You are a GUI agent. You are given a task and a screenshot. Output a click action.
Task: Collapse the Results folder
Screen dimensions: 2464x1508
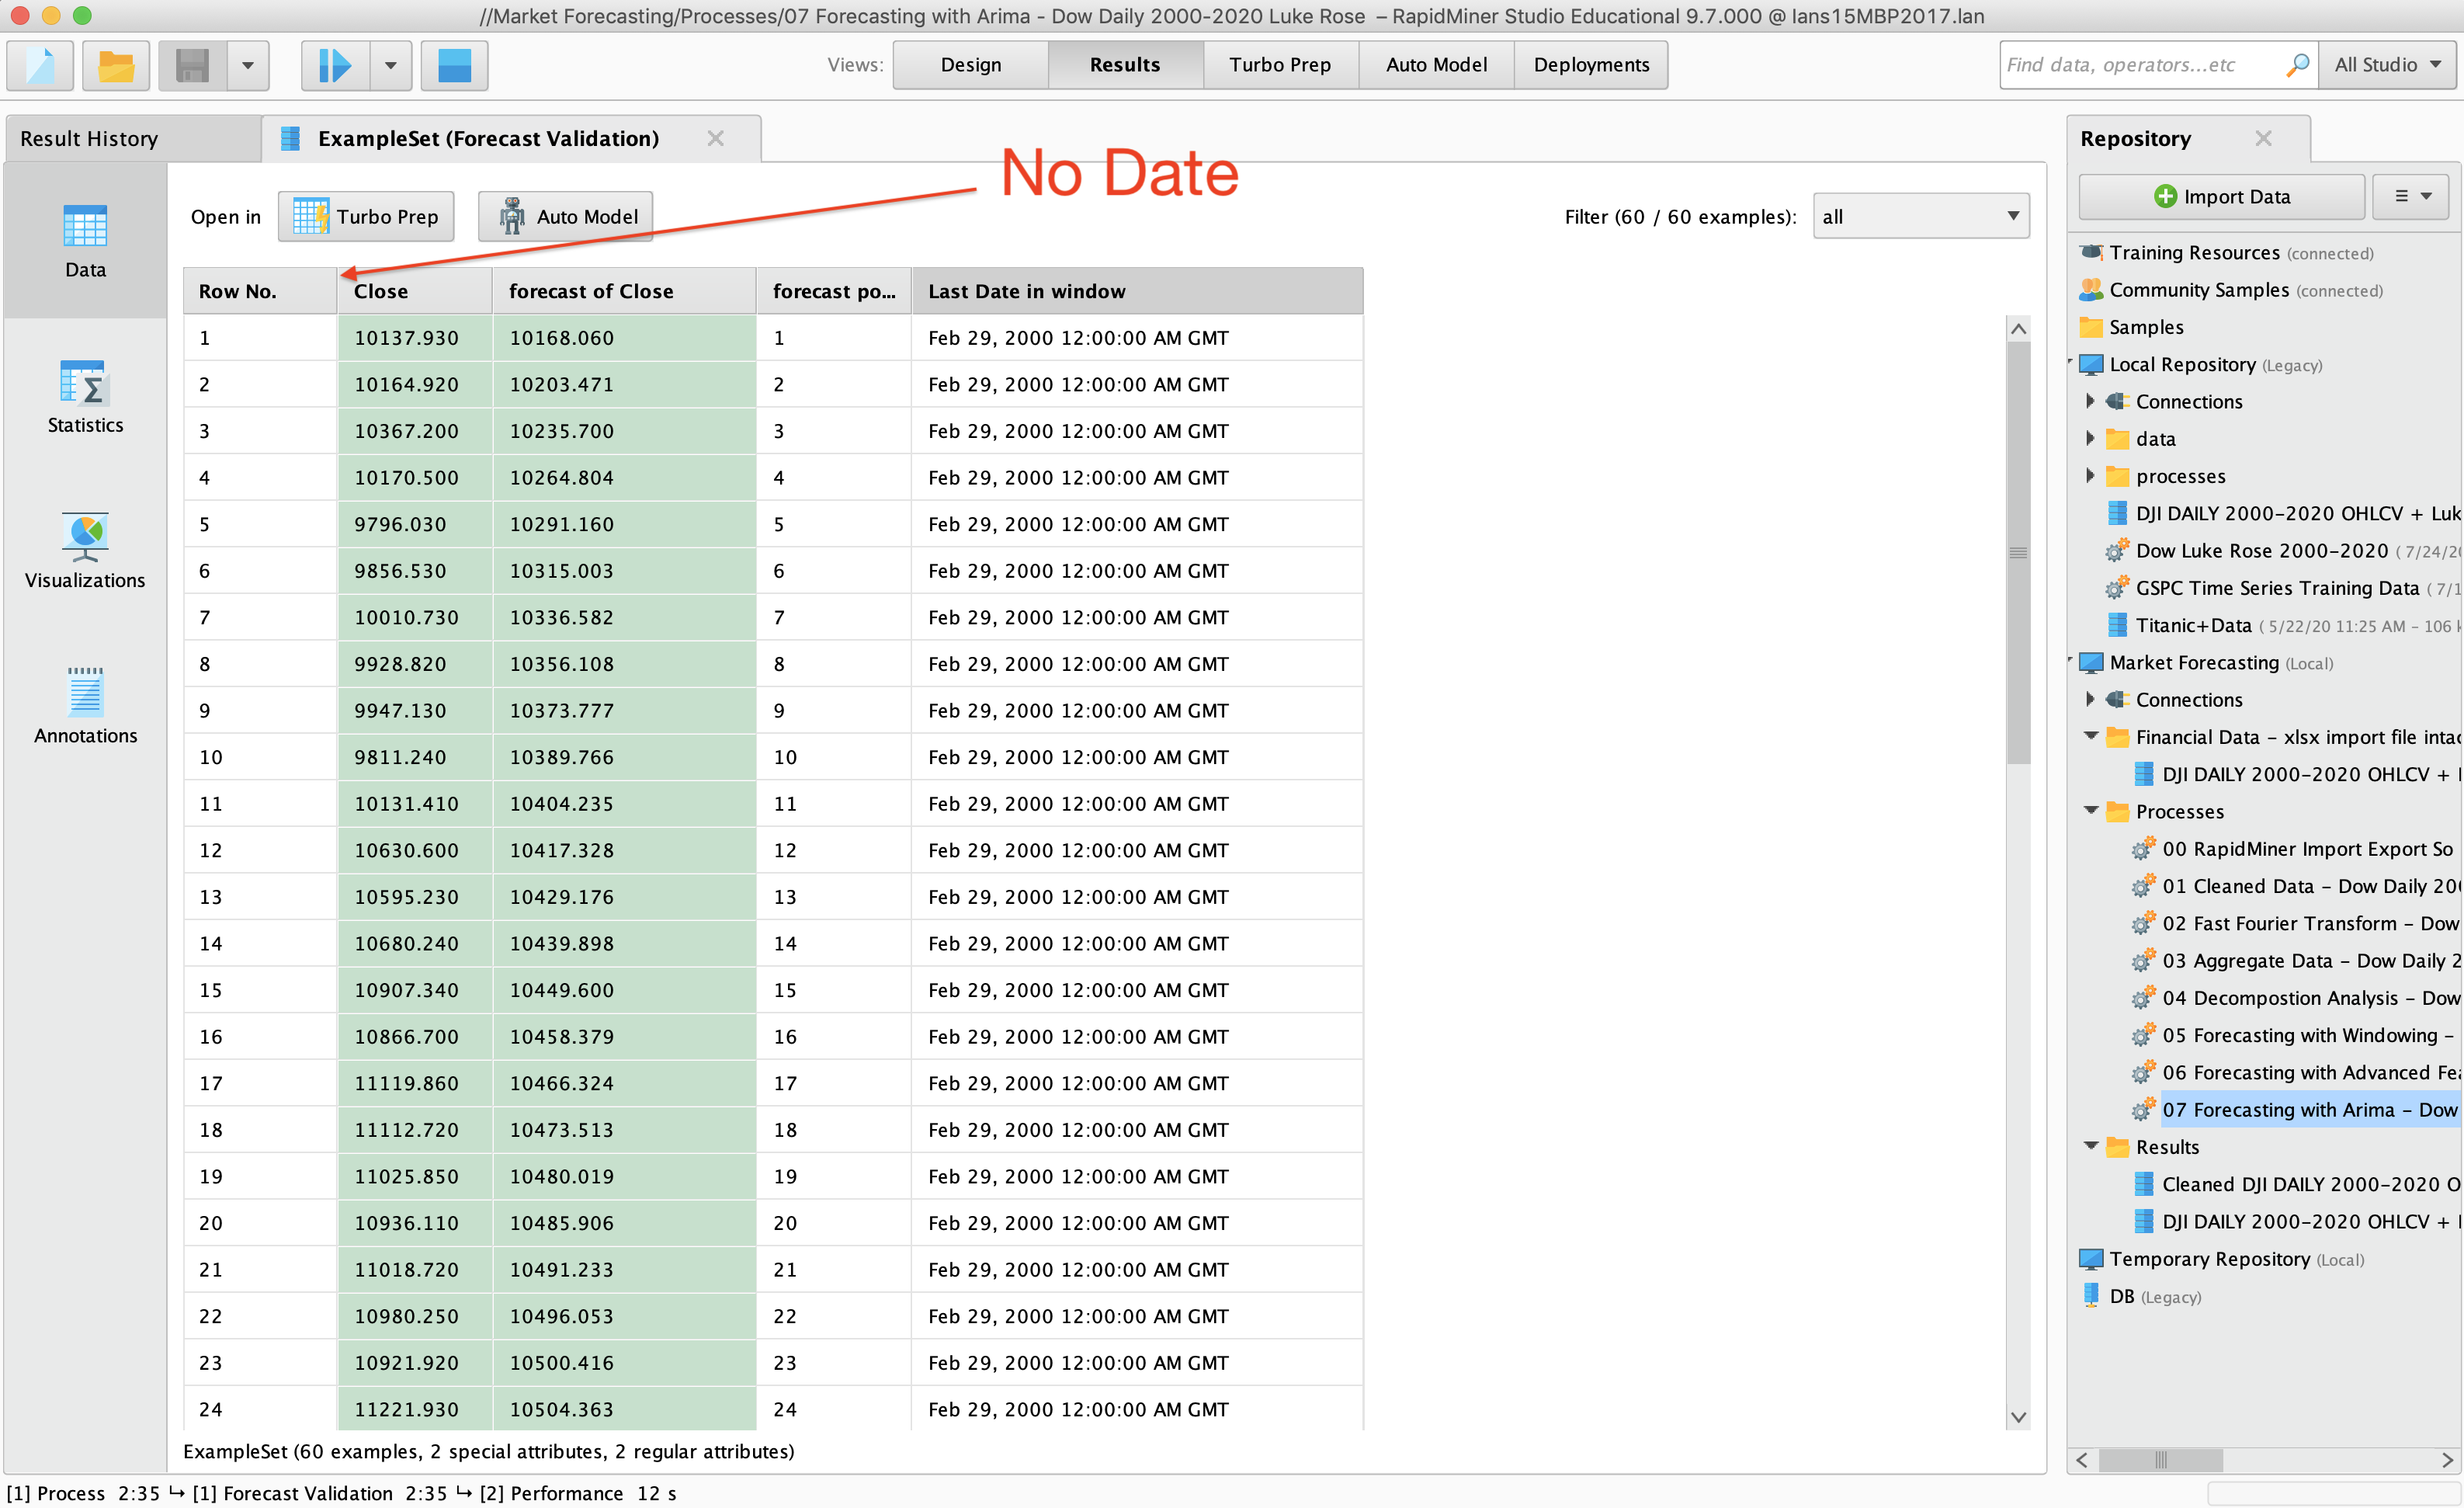coord(2091,1146)
